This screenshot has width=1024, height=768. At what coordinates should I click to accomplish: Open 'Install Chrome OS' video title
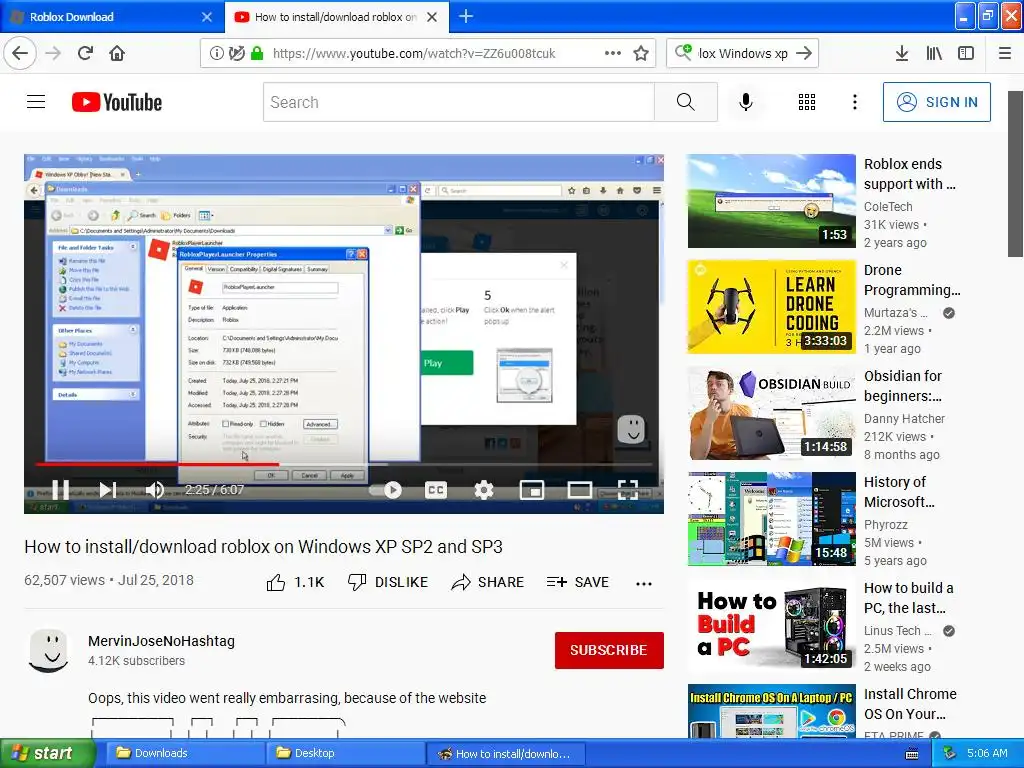(x=910, y=703)
